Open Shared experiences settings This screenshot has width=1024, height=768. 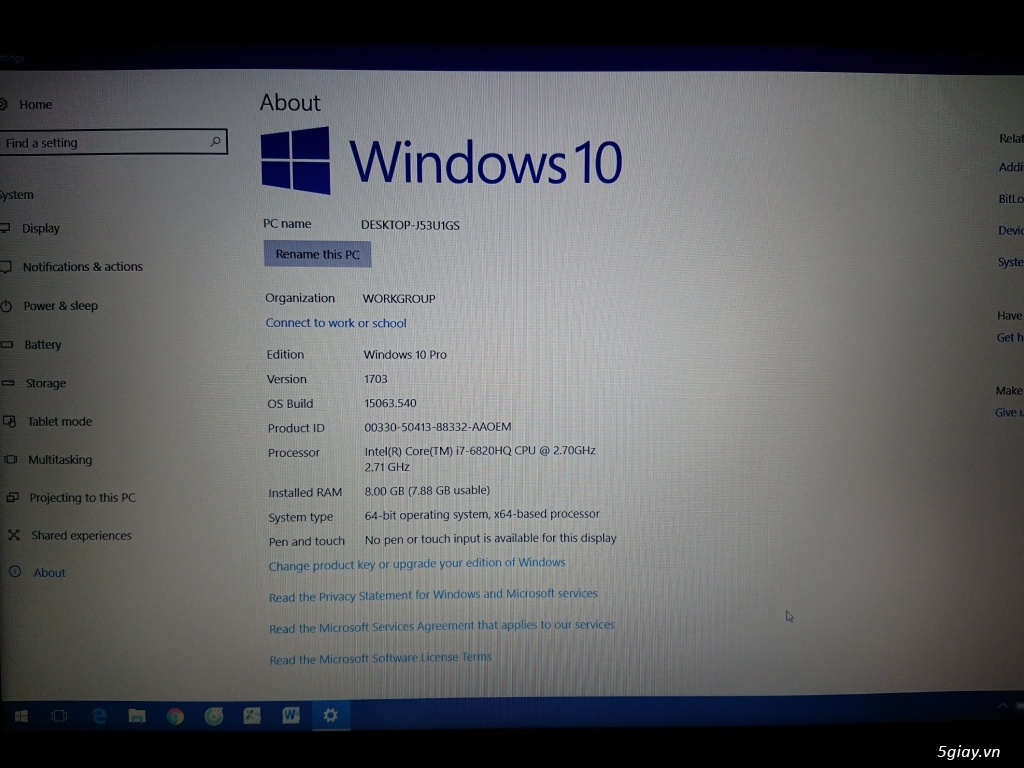pyautogui.click(x=81, y=536)
